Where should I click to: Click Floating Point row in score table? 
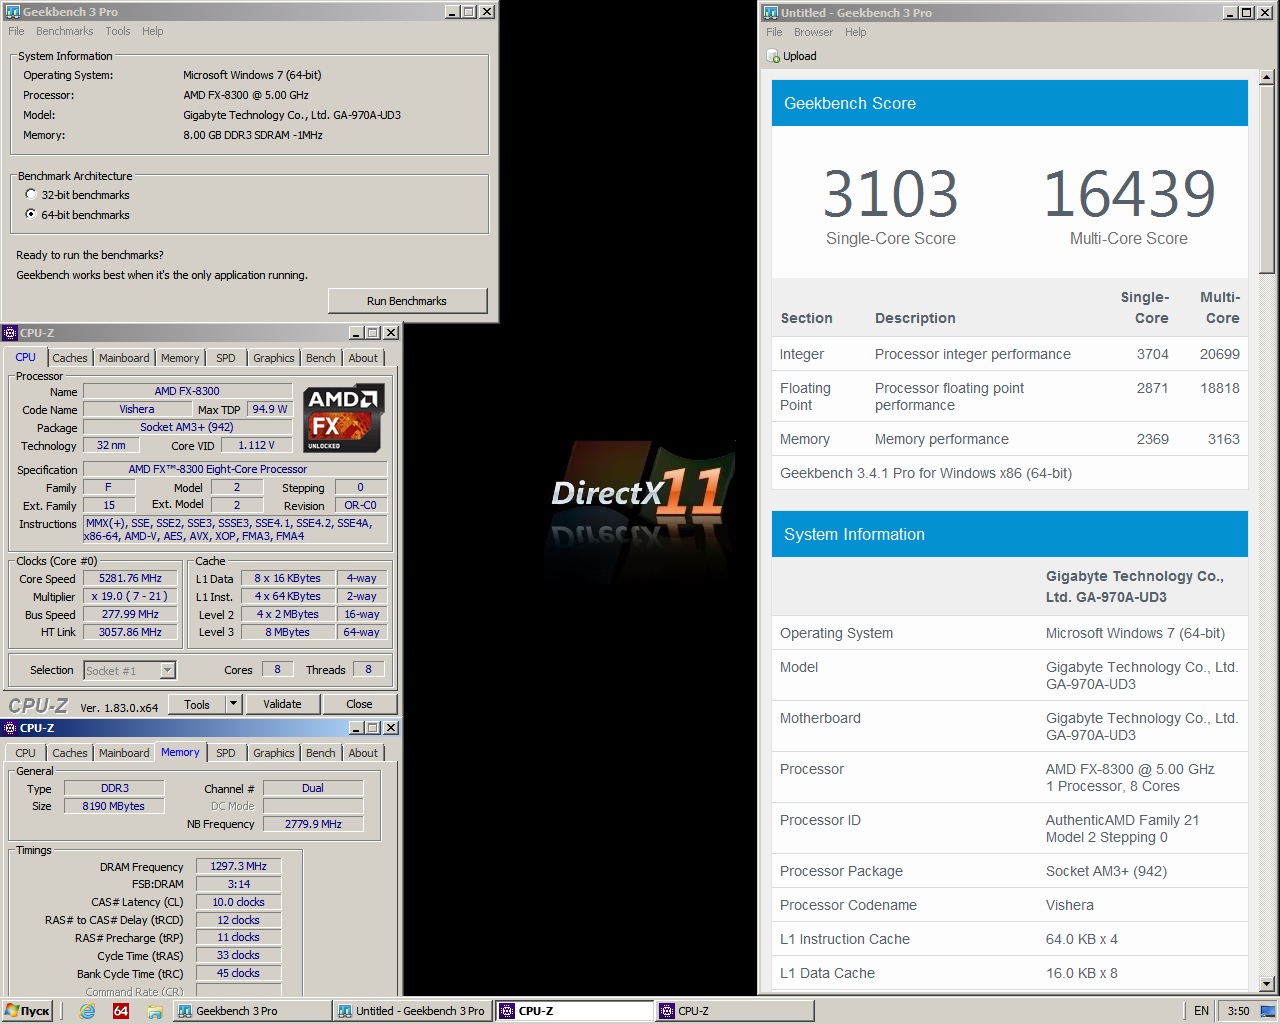coord(1010,396)
